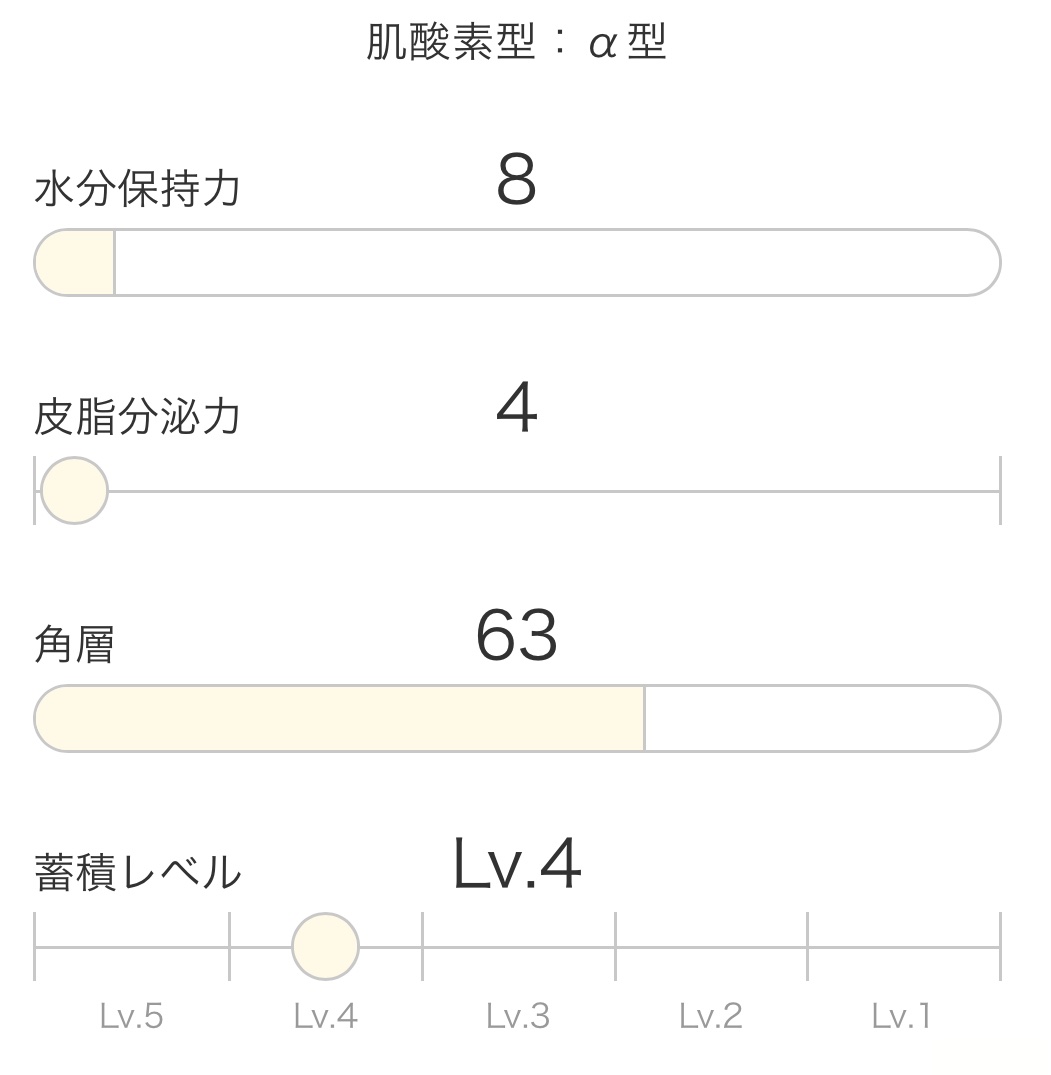Select the Lv.3 level label
Screen dimensions: 1051x1075
(516, 1015)
